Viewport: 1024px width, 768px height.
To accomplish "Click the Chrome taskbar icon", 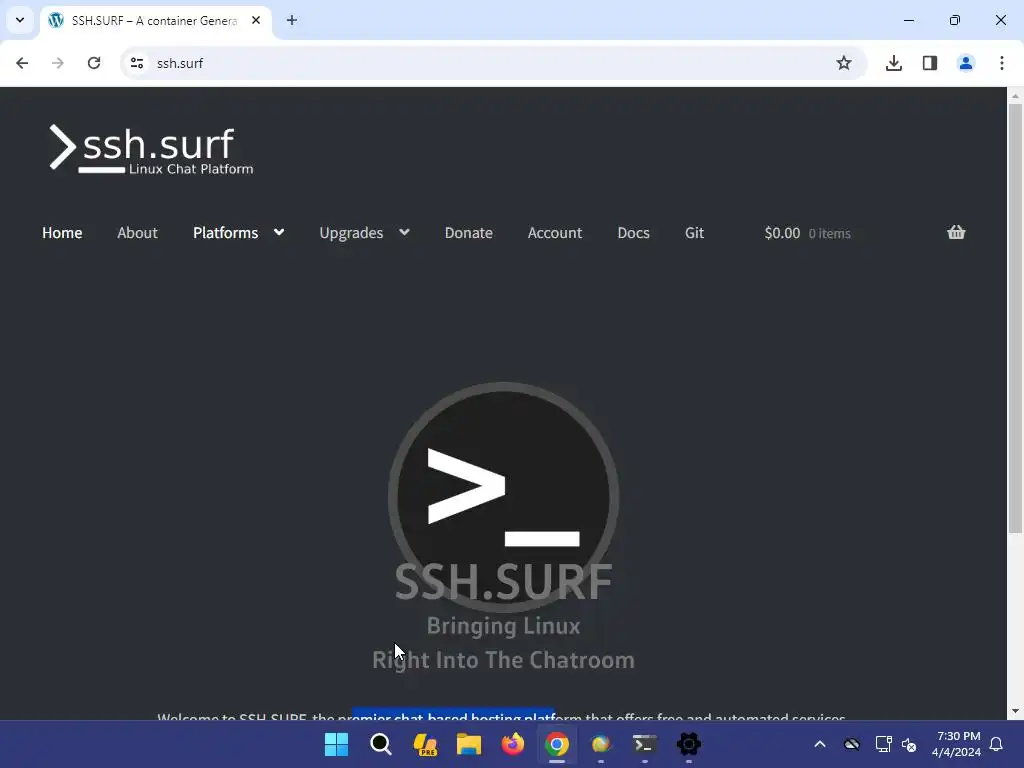I will click(x=557, y=744).
